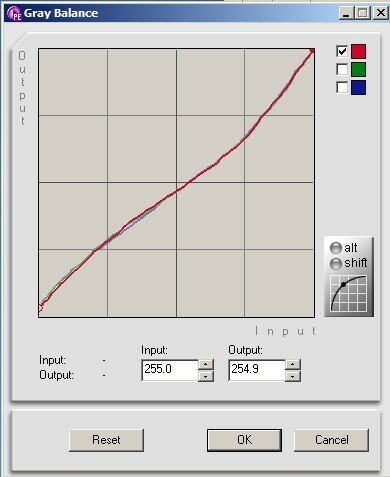
Task: Click the Cancel button
Action: [x=332, y=440]
